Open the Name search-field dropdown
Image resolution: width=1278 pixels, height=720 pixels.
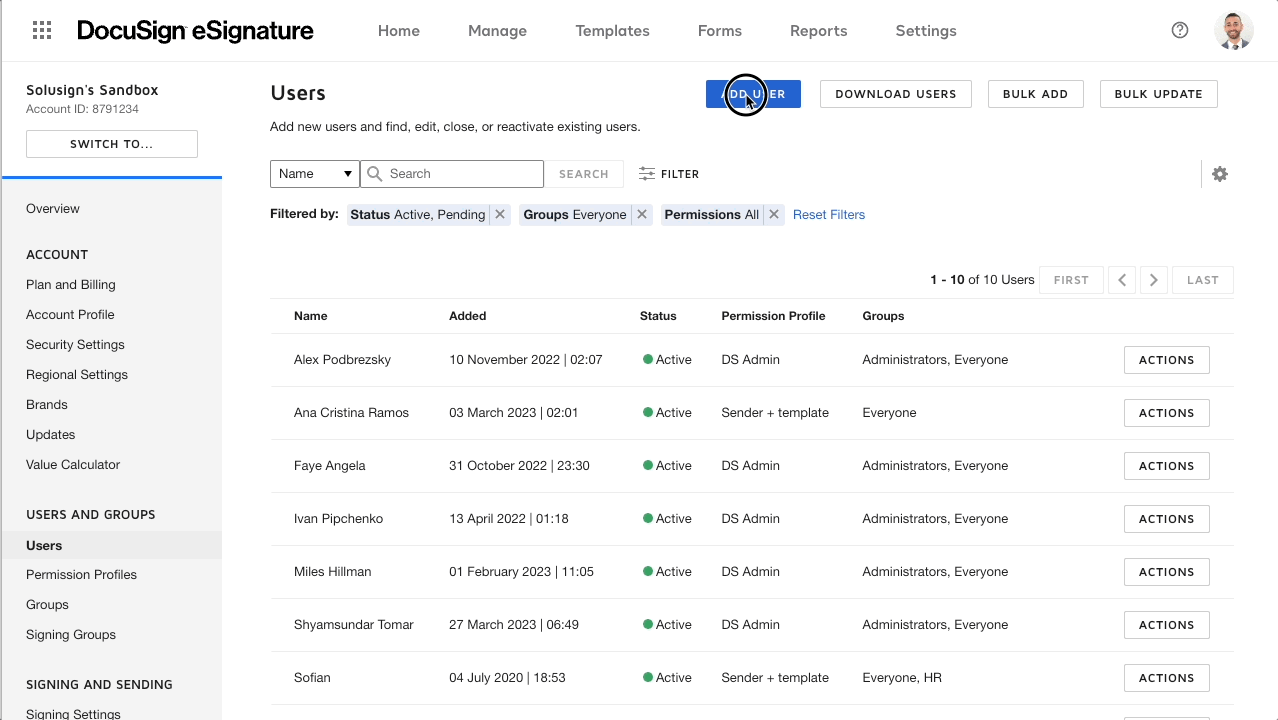coord(315,174)
